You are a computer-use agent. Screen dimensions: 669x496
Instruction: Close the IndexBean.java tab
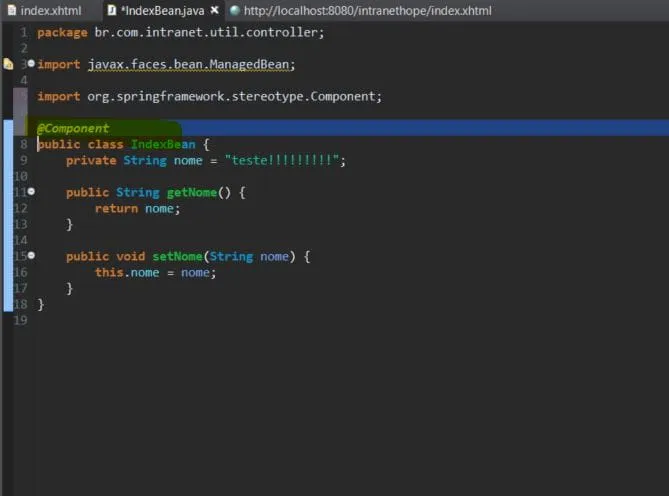pos(215,10)
